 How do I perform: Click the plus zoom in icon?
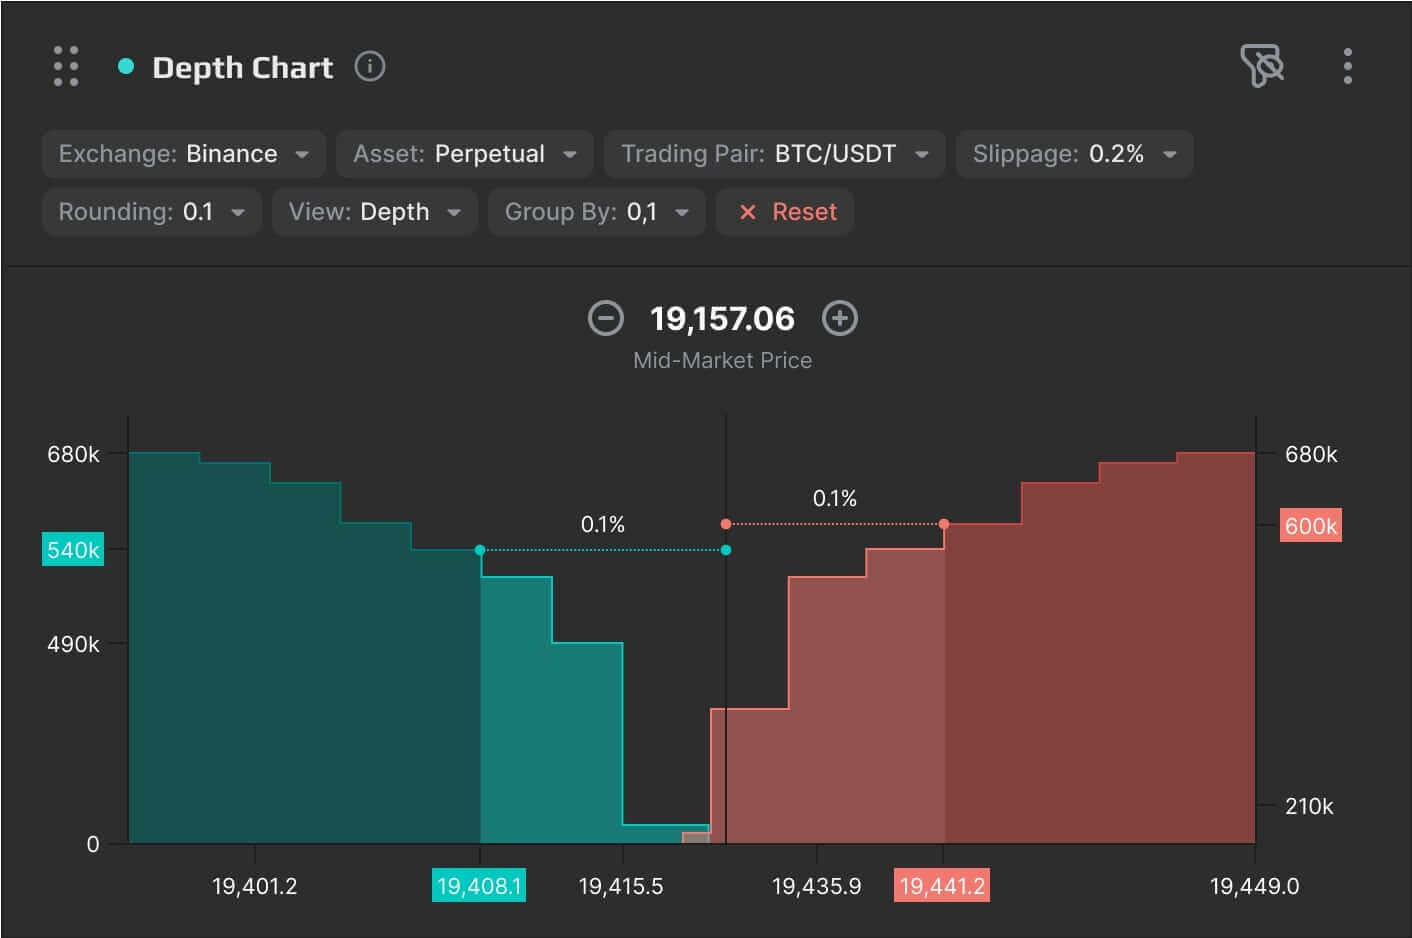click(x=839, y=318)
